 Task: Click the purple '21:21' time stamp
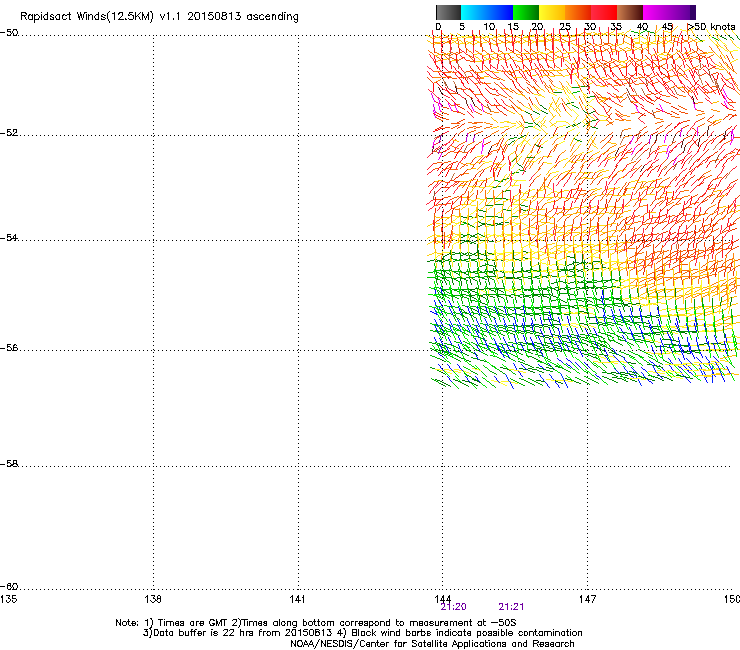tap(511, 607)
